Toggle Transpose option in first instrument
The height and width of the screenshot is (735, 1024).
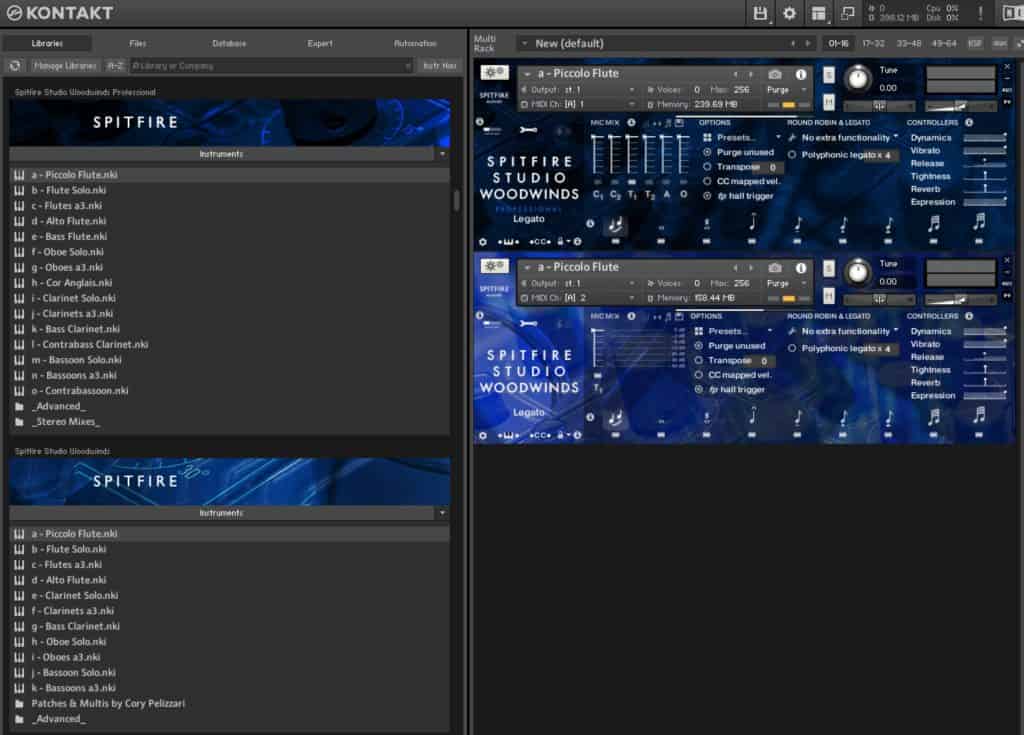(x=707, y=167)
